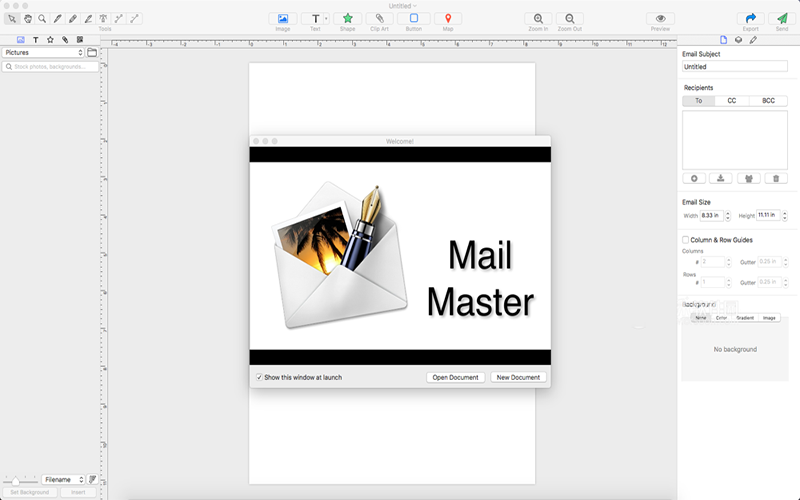Open the document inspector tab
Viewport: 800px width, 500px height.
click(x=723, y=40)
